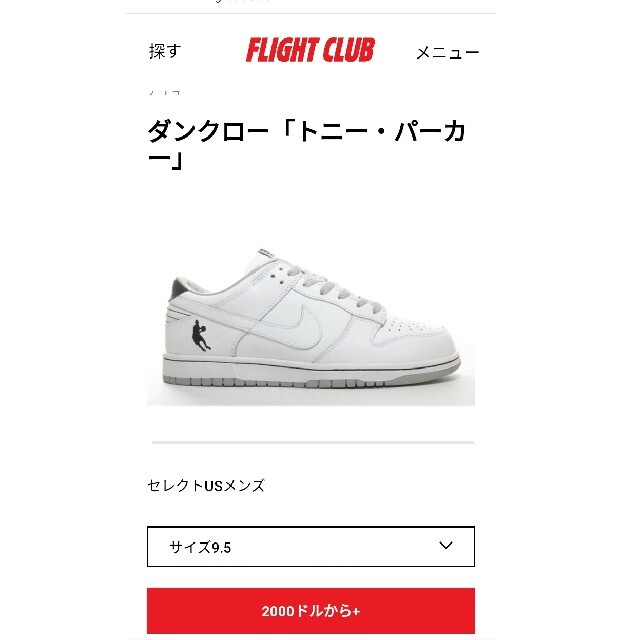This screenshot has height=640, width=640.
Task: Click the gray divider line below image
Action: pos(313,442)
